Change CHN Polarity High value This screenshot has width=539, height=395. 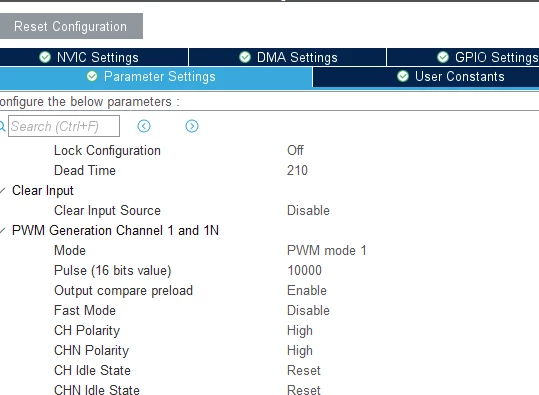point(300,350)
